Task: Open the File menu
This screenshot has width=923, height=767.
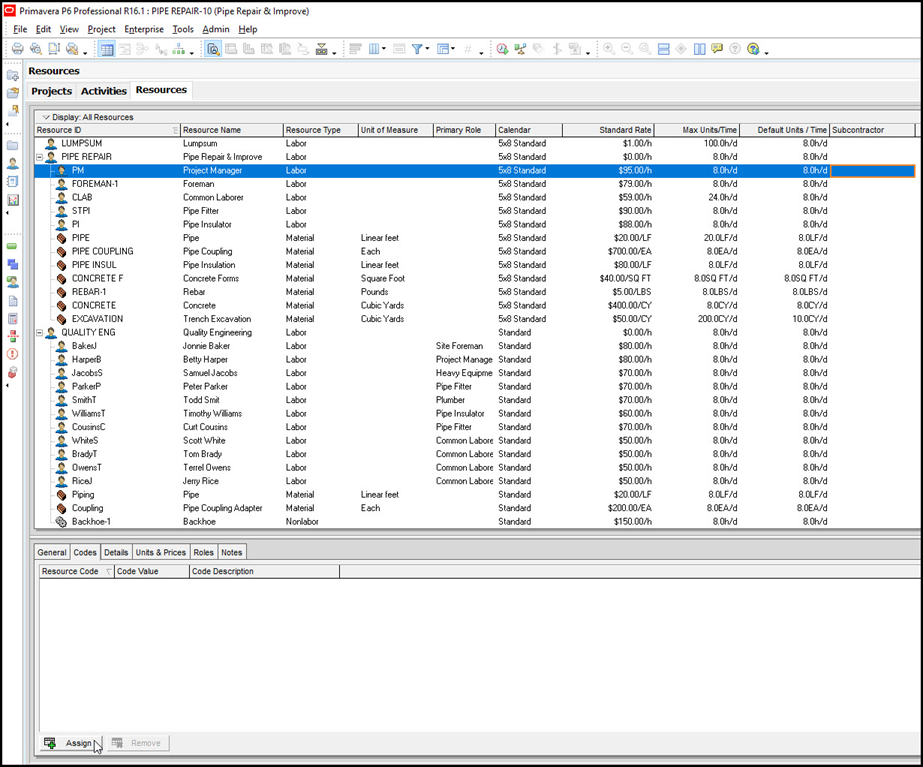Action: pyautogui.click(x=20, y=29)
